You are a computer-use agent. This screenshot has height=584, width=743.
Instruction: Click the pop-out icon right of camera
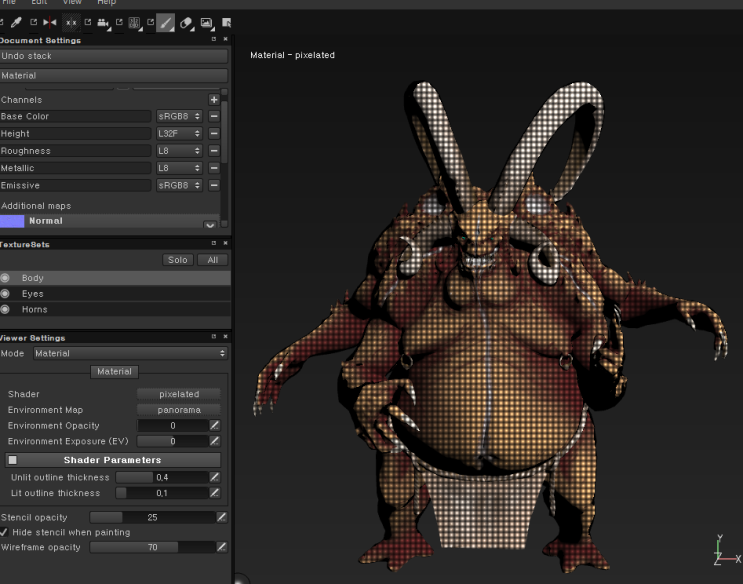[119, 22]
